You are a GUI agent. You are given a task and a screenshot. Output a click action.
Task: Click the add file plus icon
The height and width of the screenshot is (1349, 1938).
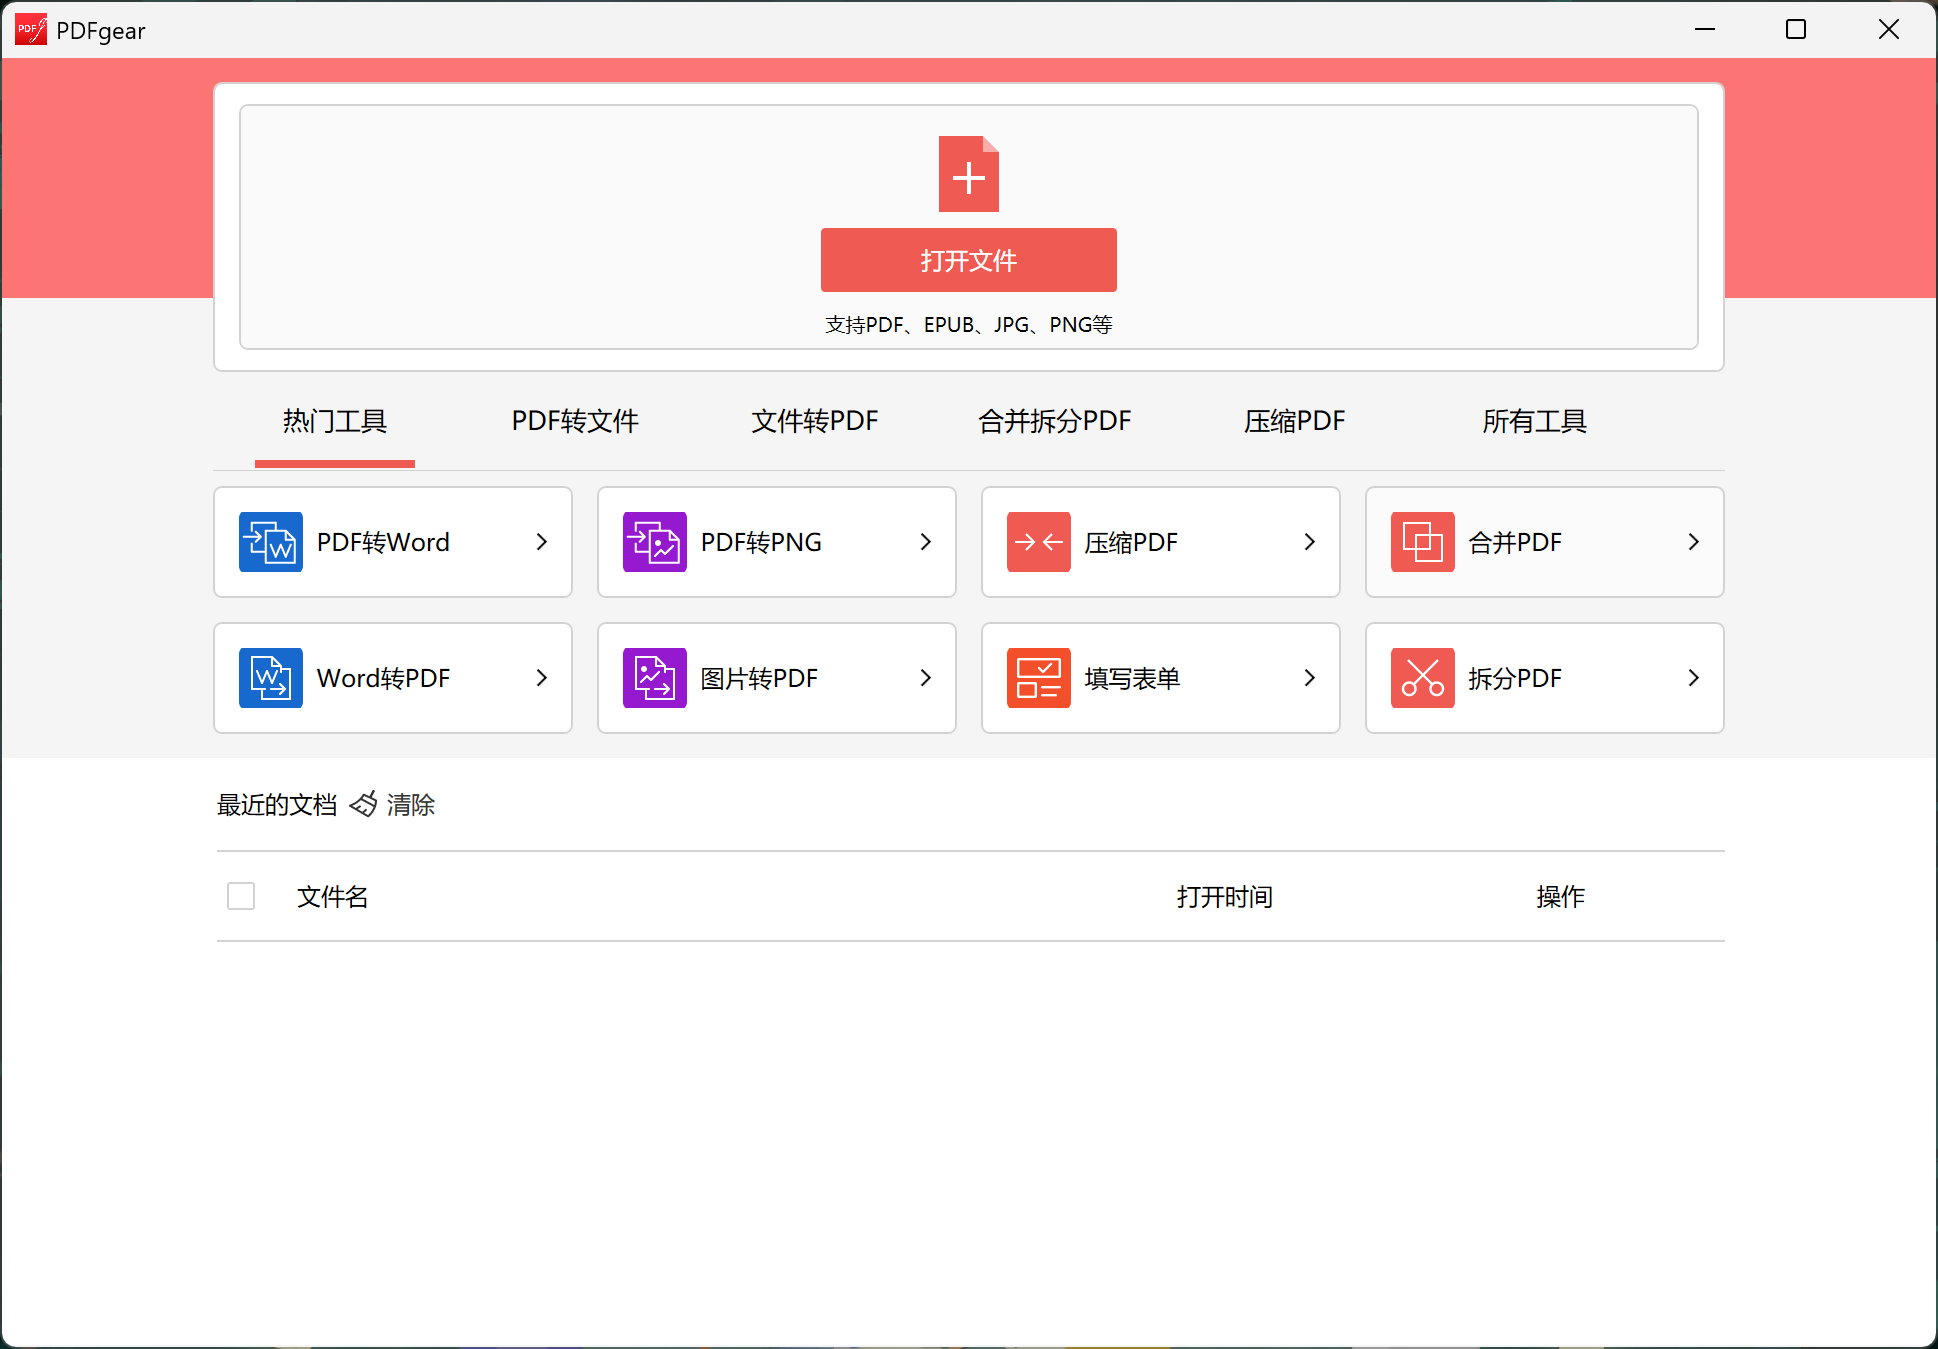coord(967,174)
